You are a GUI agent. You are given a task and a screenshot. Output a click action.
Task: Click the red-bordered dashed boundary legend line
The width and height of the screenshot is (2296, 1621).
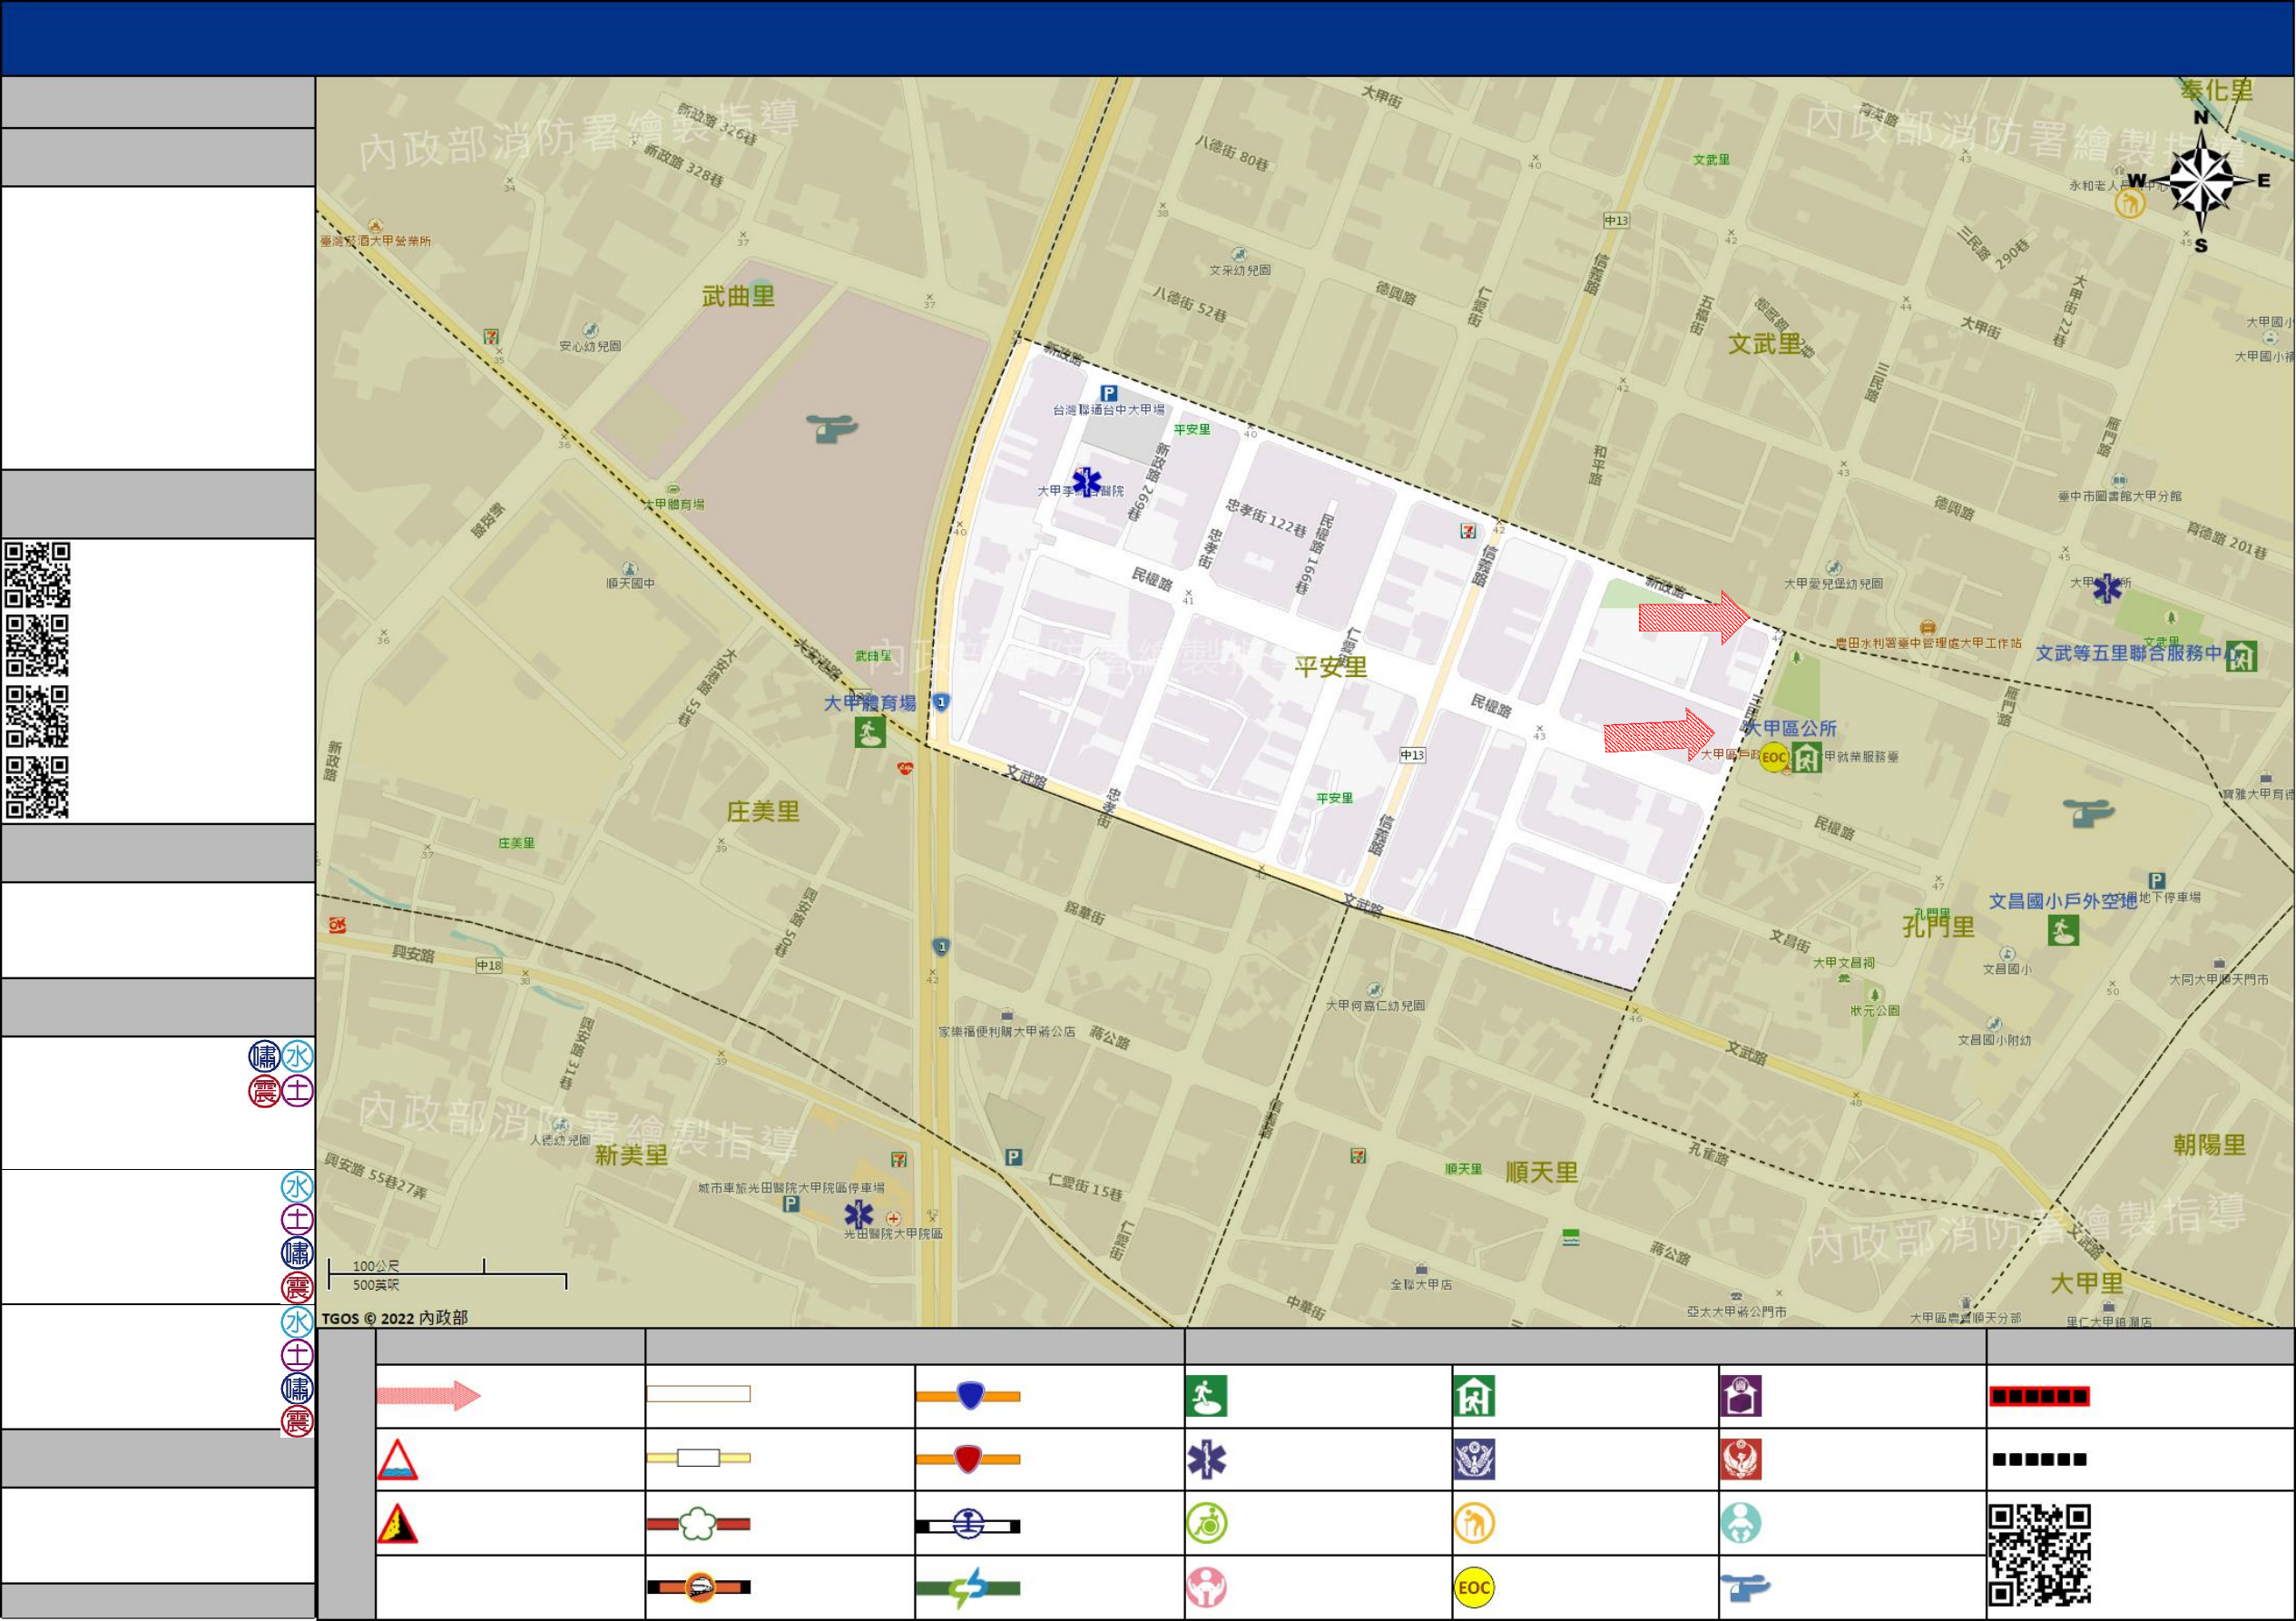coord(2040,1396)
